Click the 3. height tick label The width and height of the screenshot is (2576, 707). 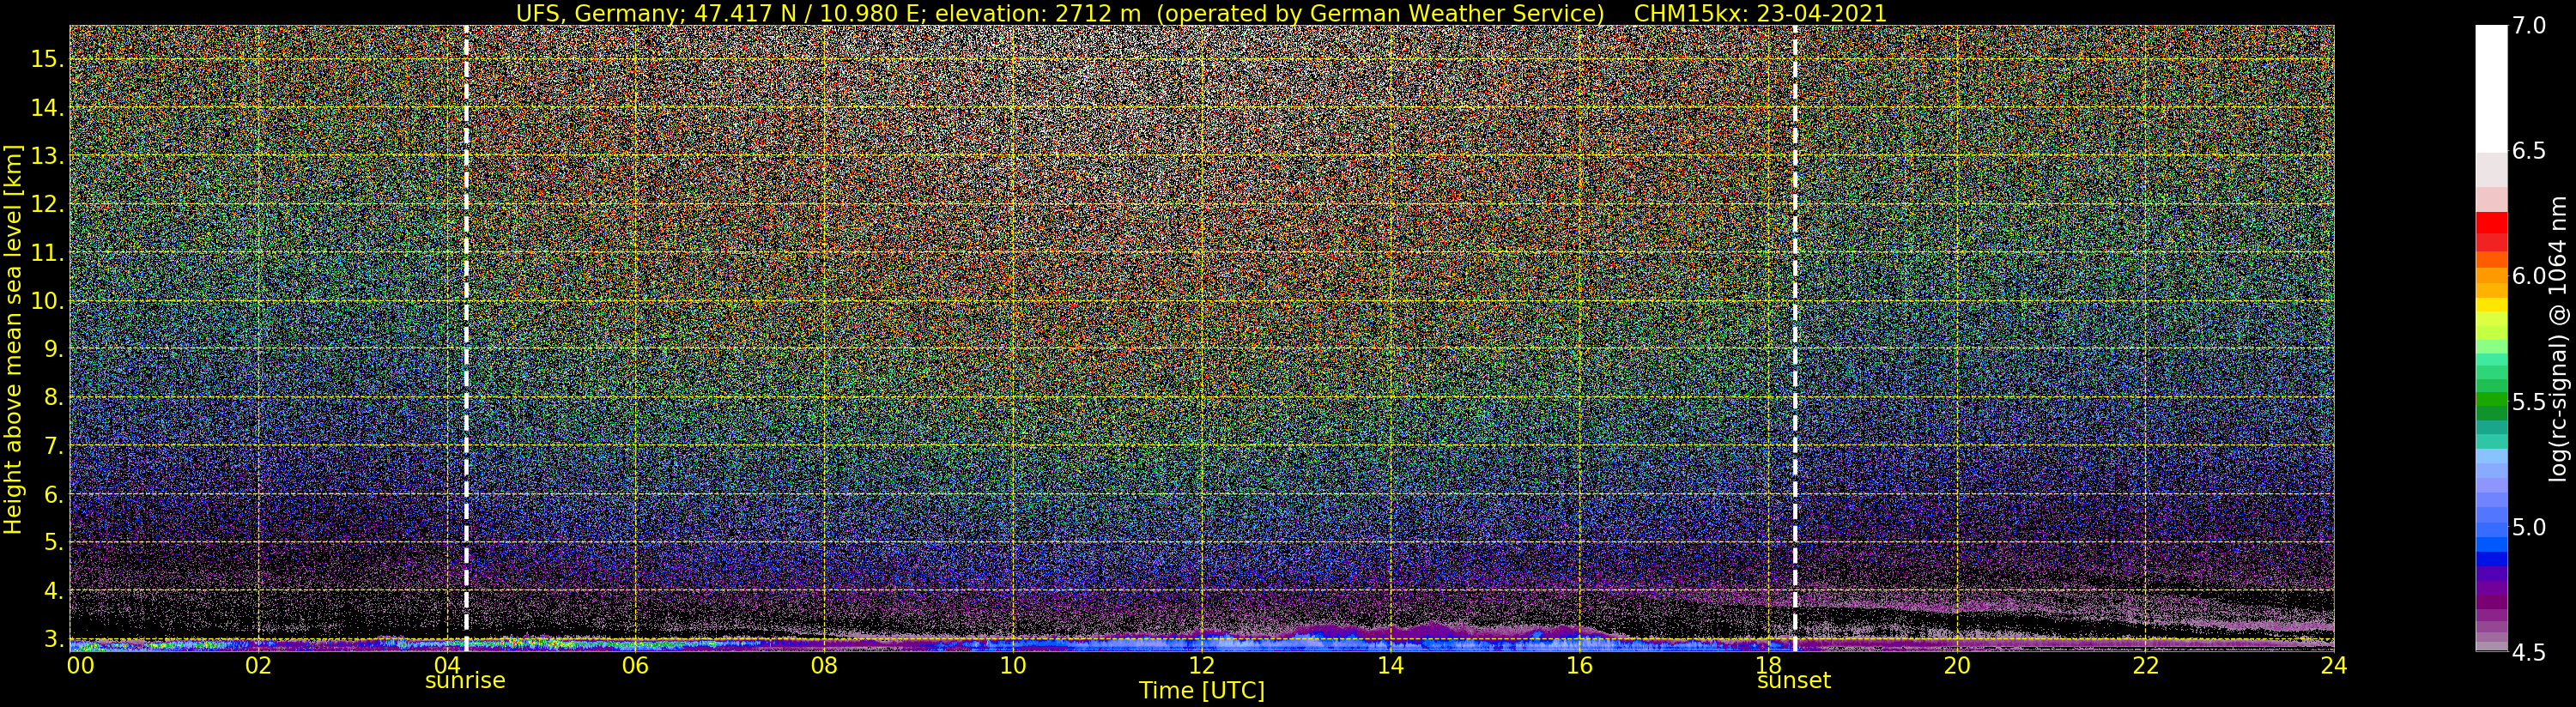pos(53,639)
